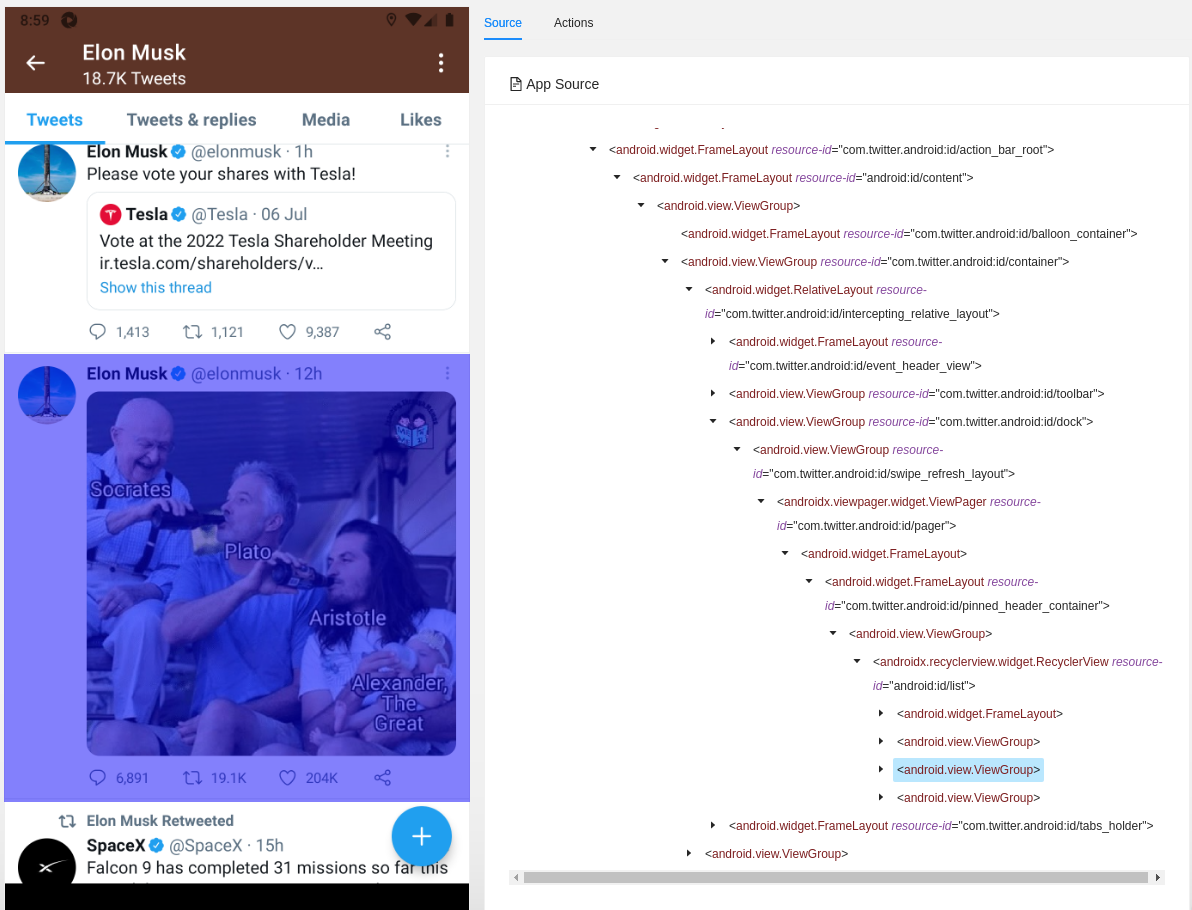Tap Tesla logo in quoted tweet

point(110,214)
